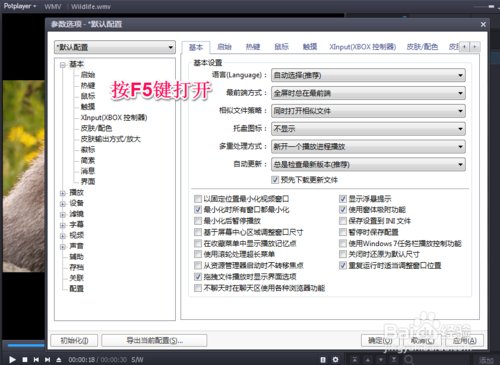
Task: Toggle 拖拽文件播放时显示界面选项 checkbox
Action: (x=198, y=277)
